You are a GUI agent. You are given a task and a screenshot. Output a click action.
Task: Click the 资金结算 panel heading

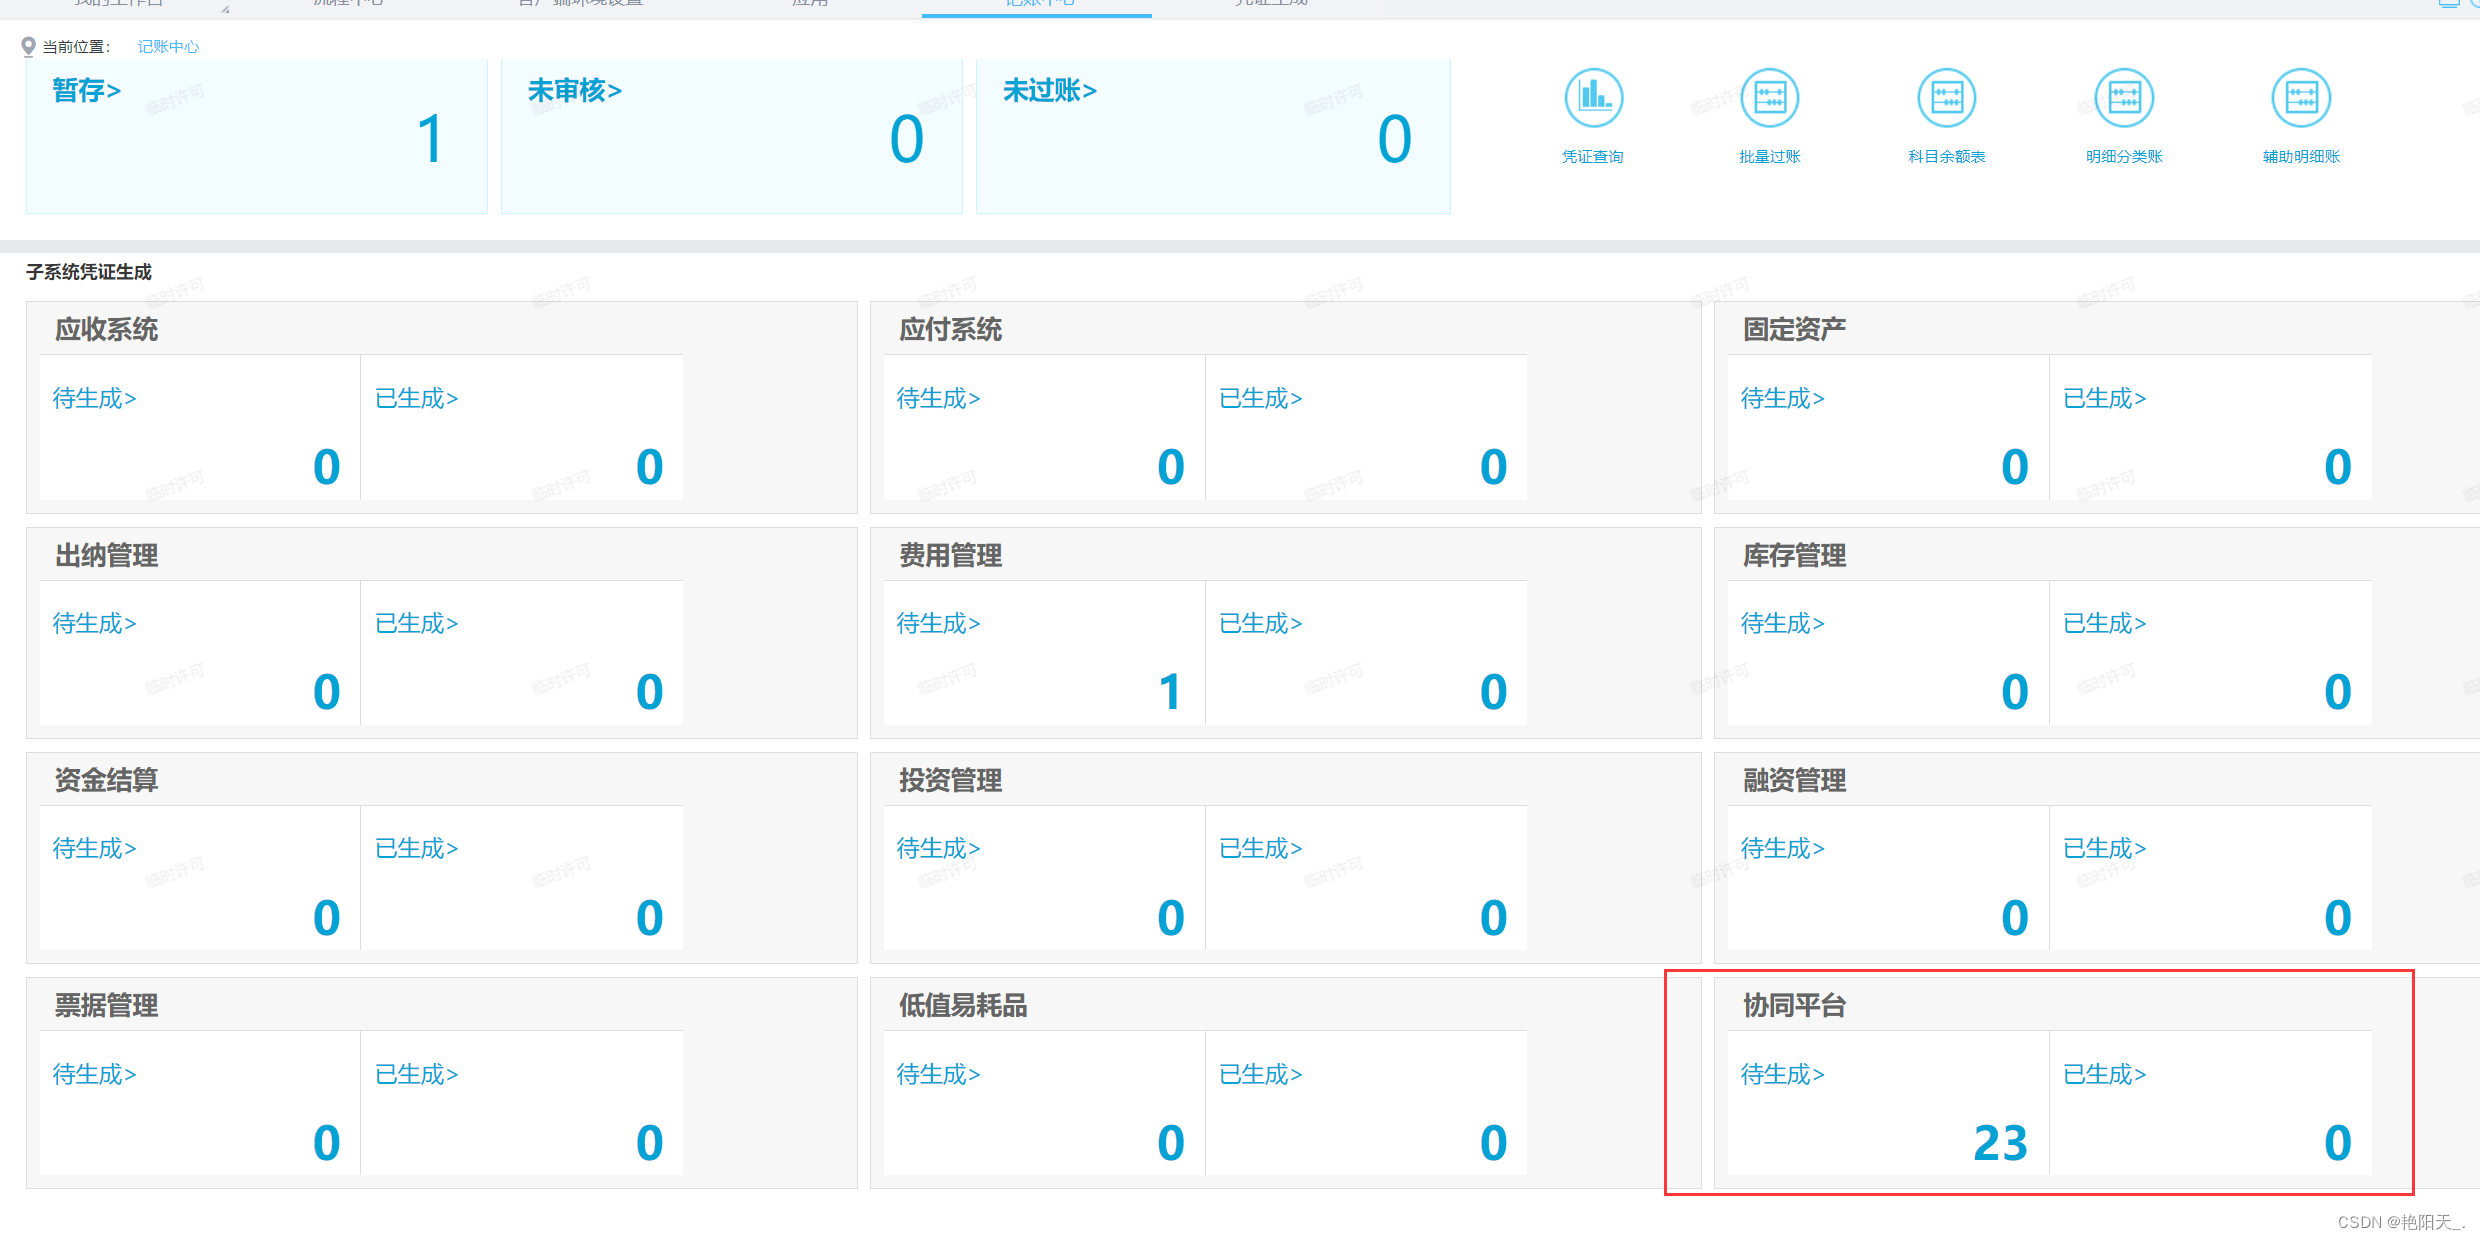pyautogui.click(x=107, y=781)
